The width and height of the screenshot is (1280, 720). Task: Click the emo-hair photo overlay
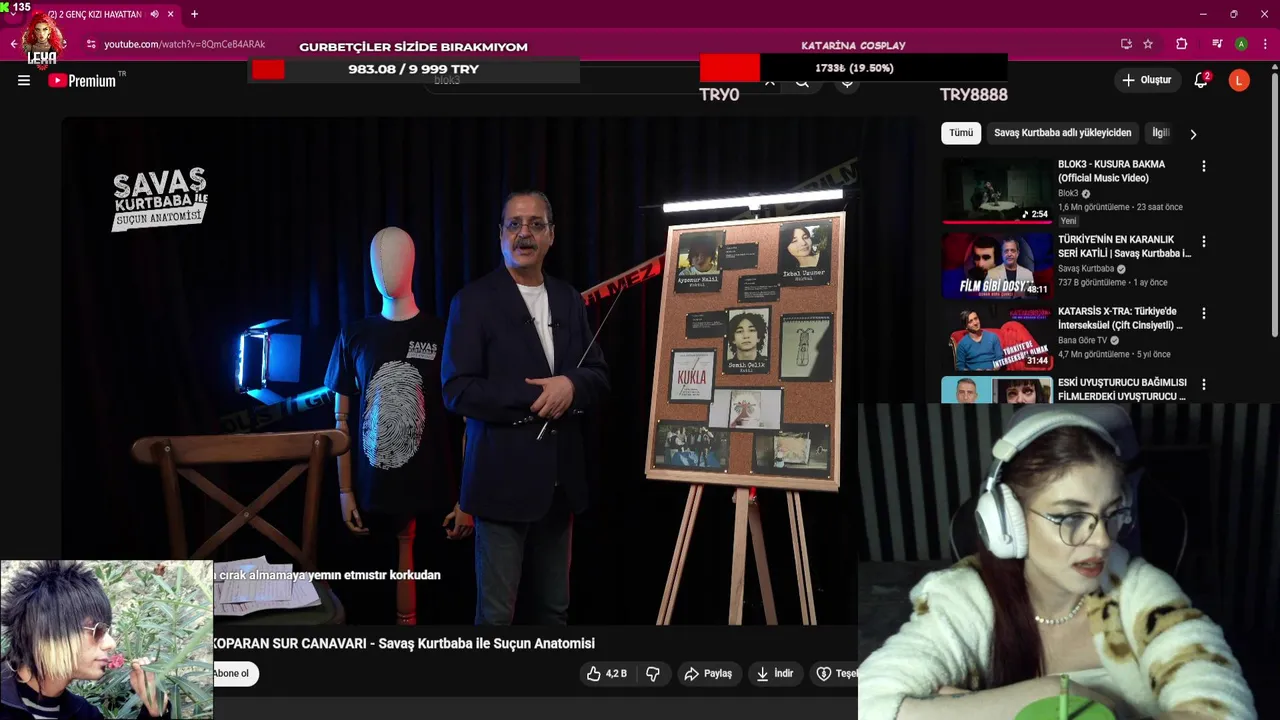tap(107, 639)
